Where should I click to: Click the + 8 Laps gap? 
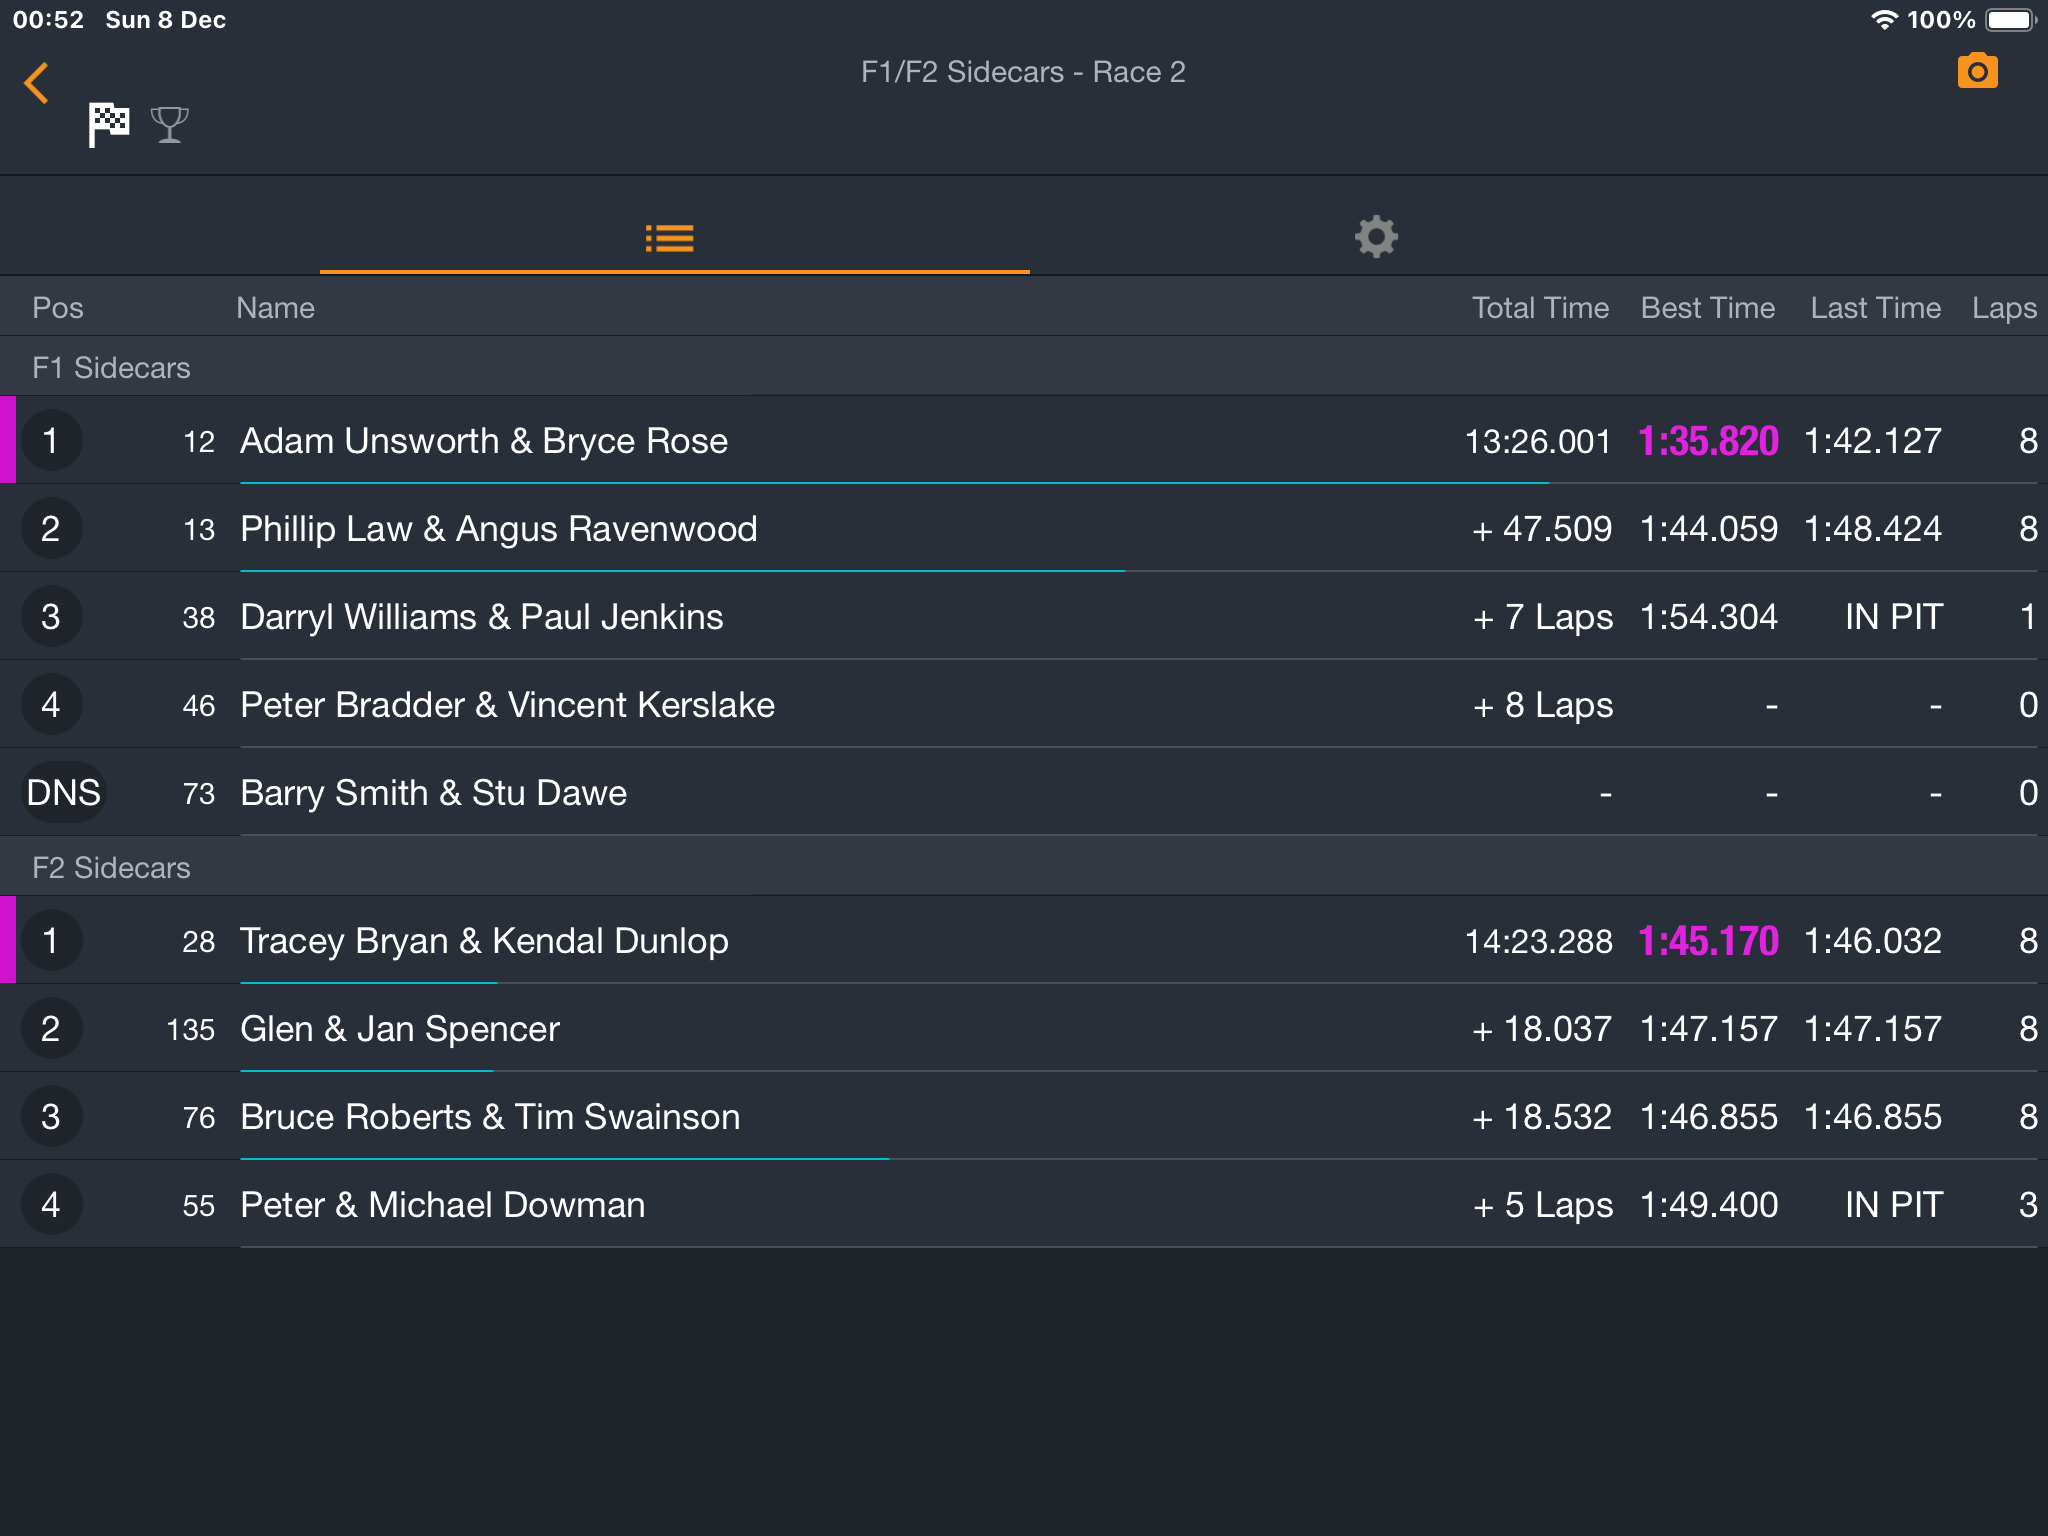[1542, 706]
